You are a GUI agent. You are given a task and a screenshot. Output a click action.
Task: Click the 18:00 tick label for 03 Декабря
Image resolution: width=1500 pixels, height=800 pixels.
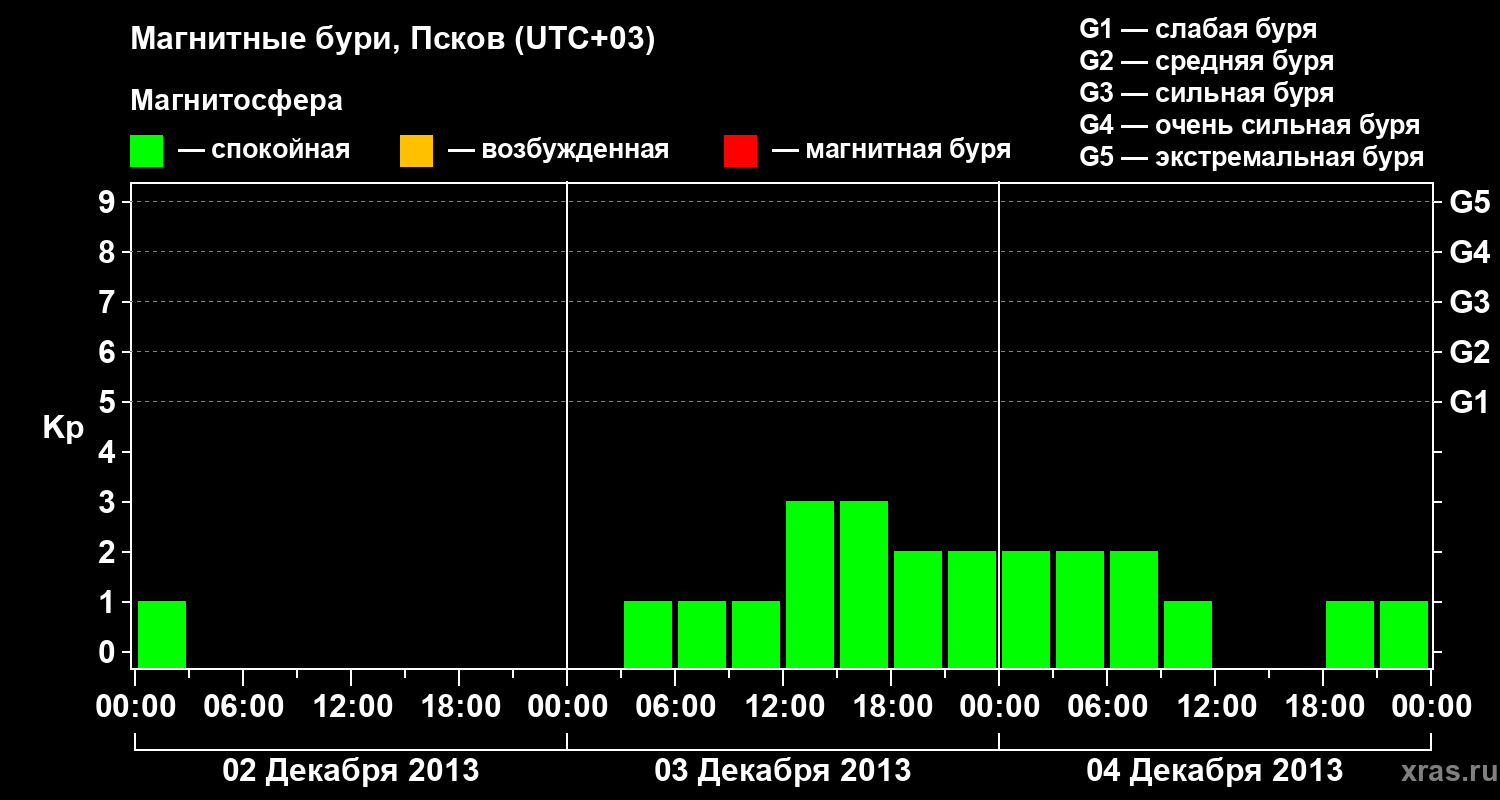tap(891, 706)
